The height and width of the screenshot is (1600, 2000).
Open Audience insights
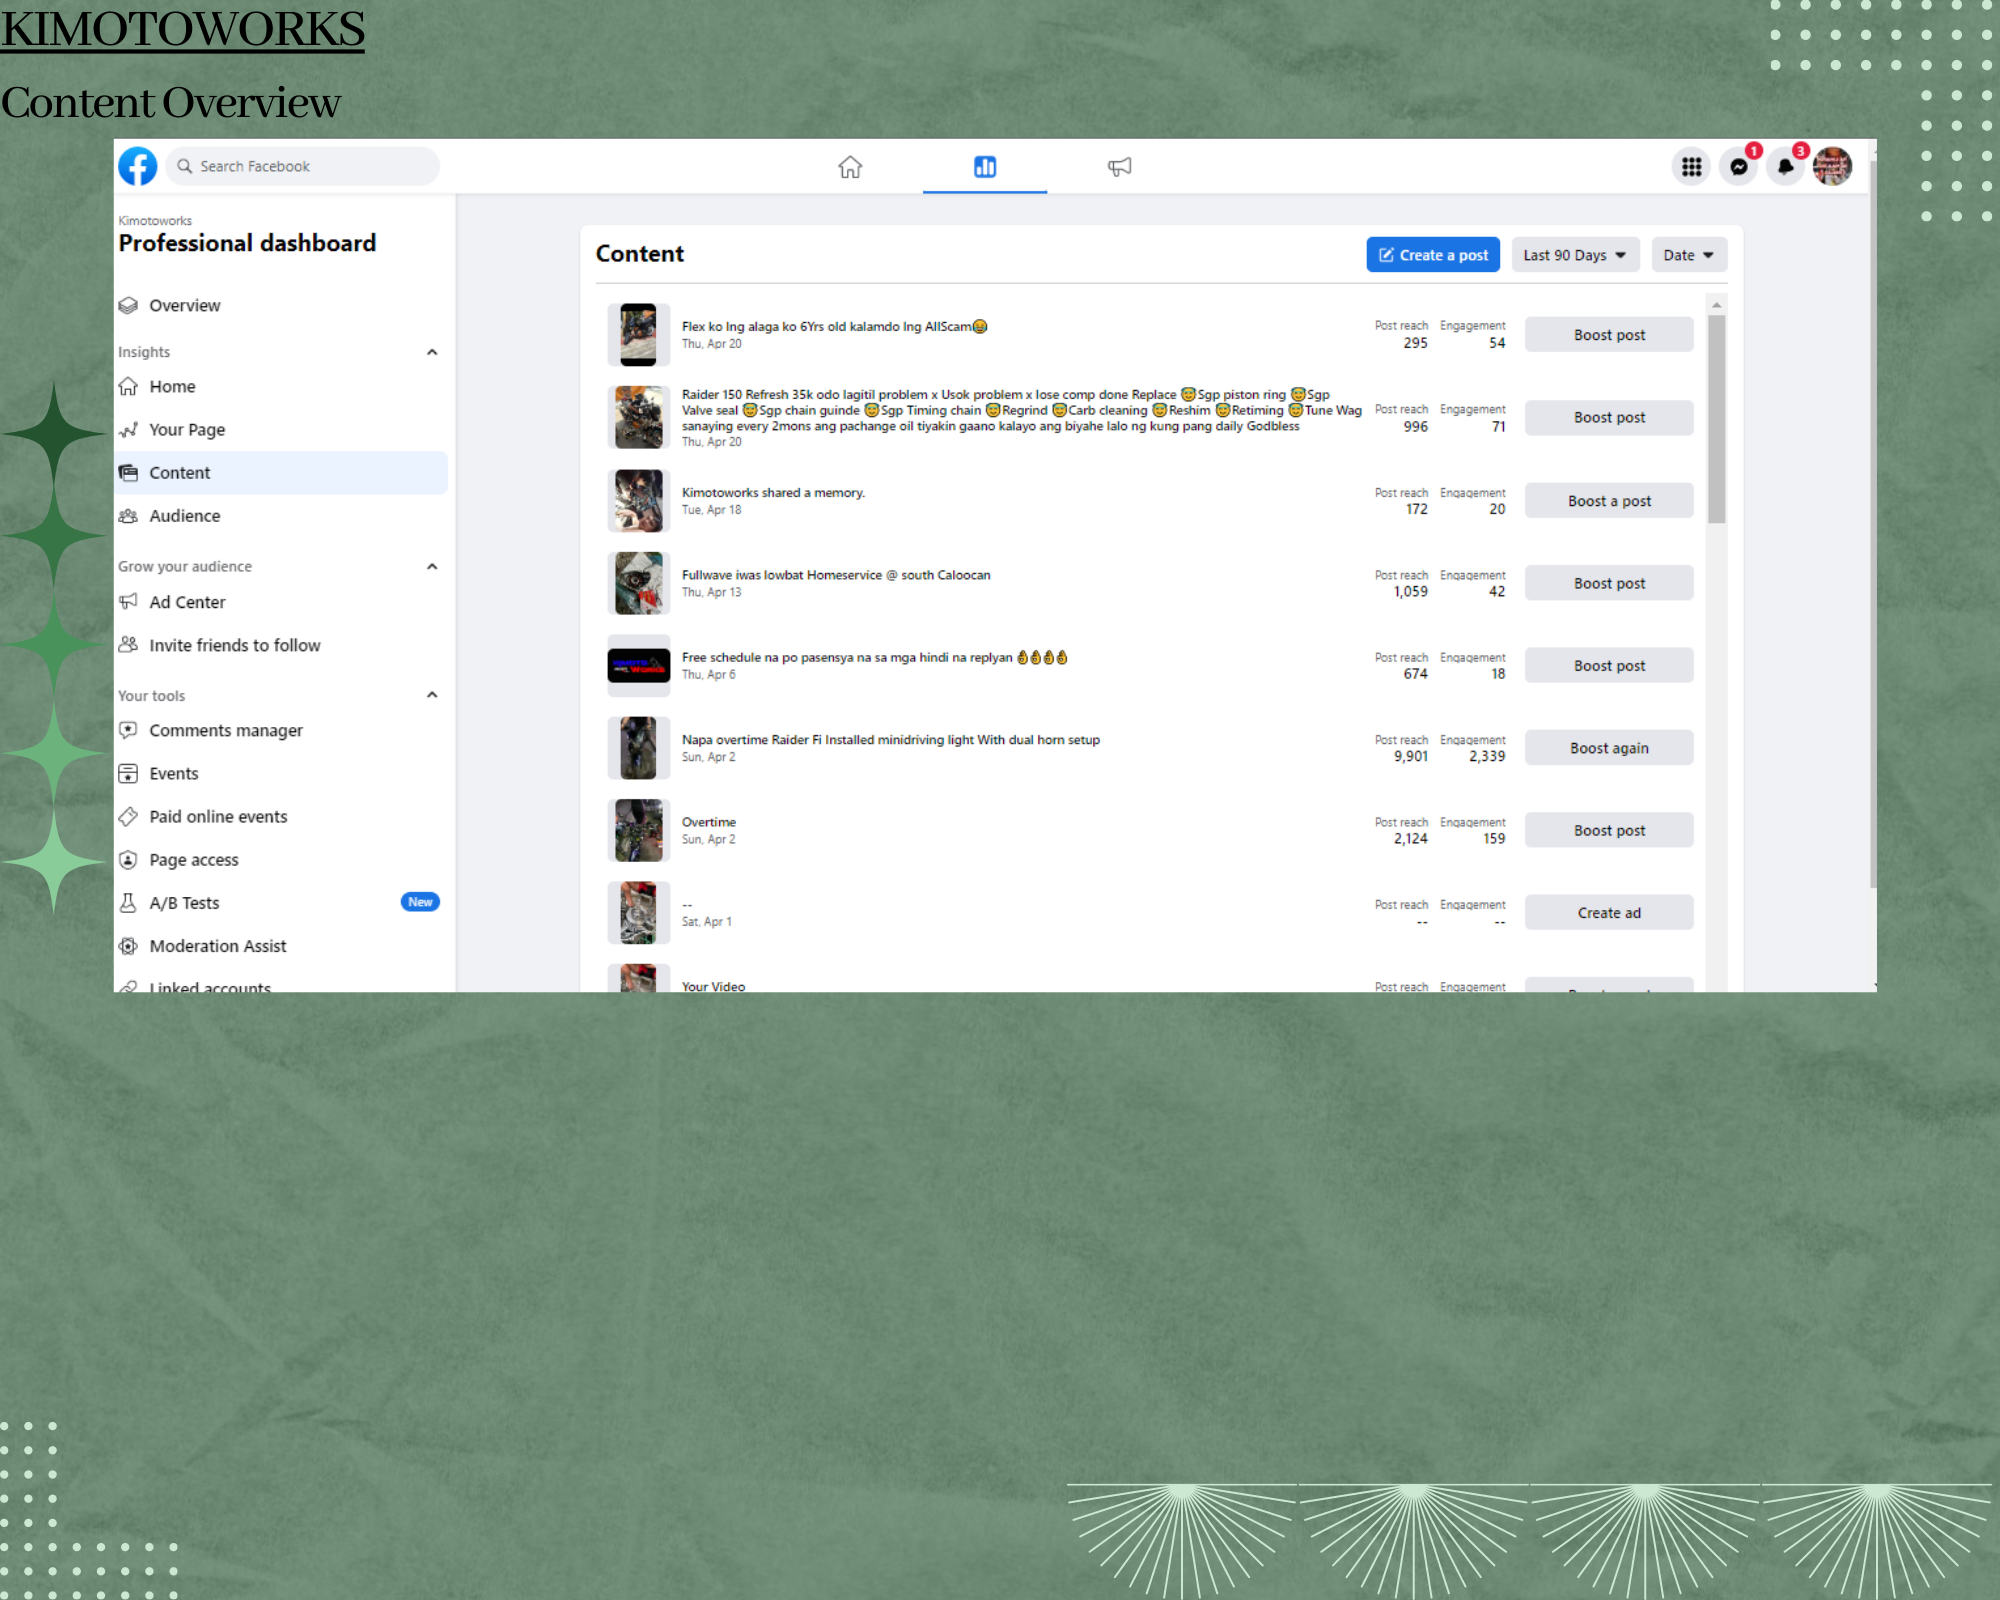(281, 516)
